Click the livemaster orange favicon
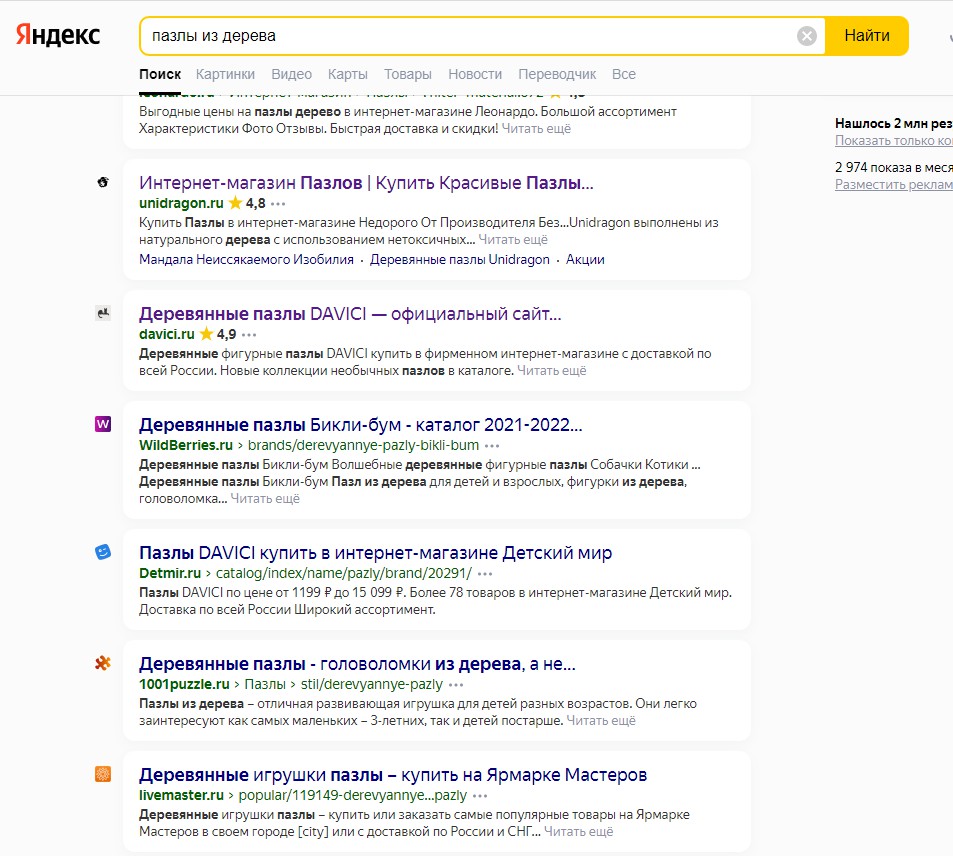953x856 pixels. point(103,774)
